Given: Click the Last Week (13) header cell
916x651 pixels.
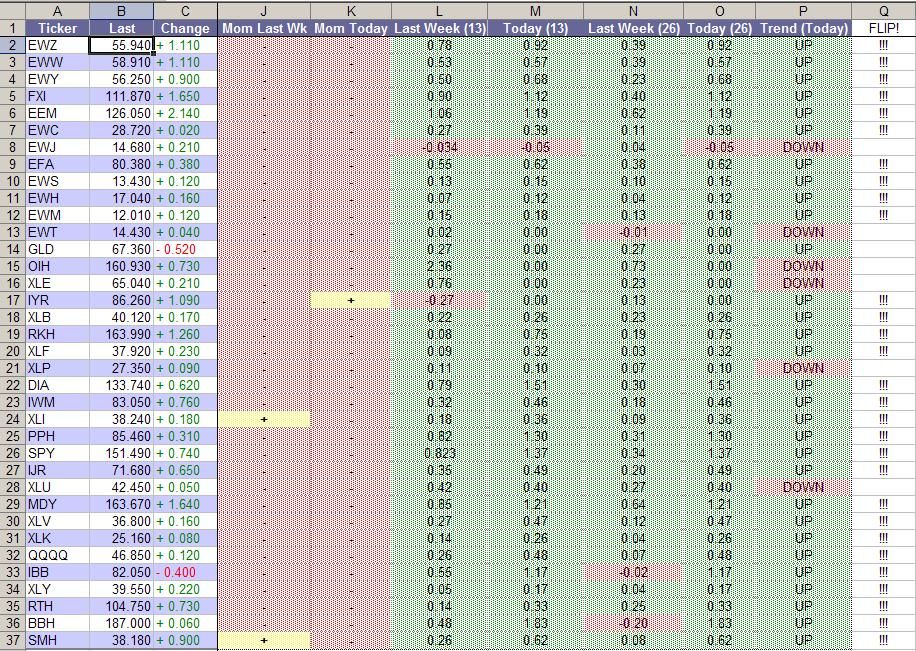Looking at the screenshot, I should (439, 28).
